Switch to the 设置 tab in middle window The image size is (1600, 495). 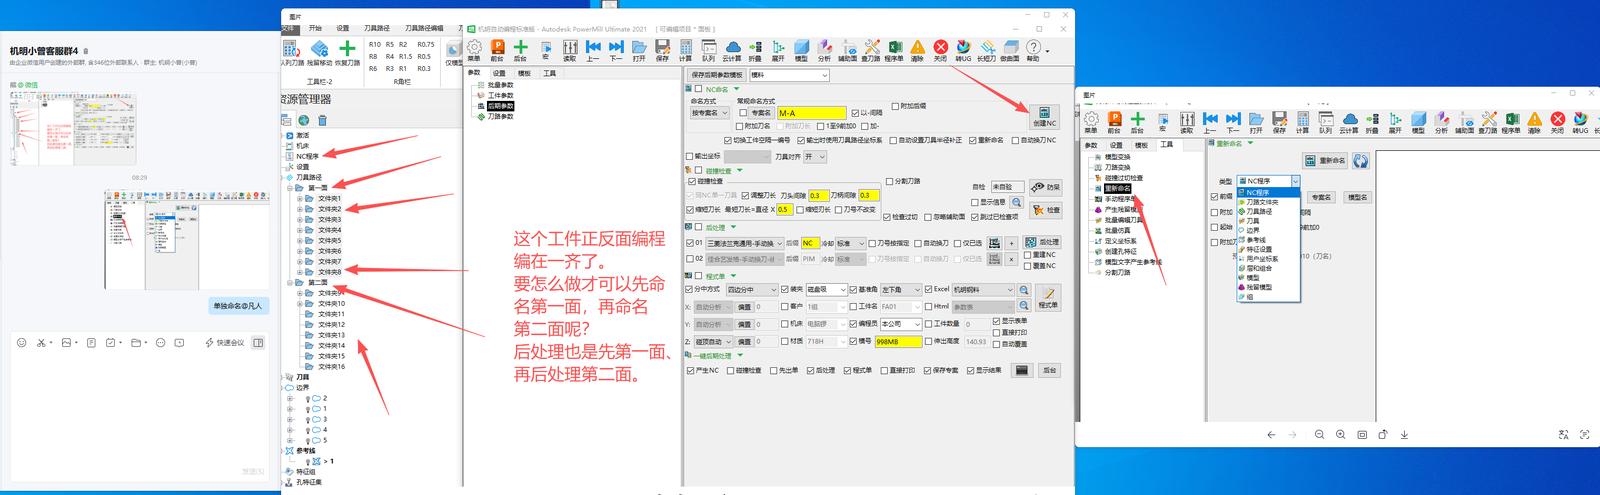(x=499, y=73)
